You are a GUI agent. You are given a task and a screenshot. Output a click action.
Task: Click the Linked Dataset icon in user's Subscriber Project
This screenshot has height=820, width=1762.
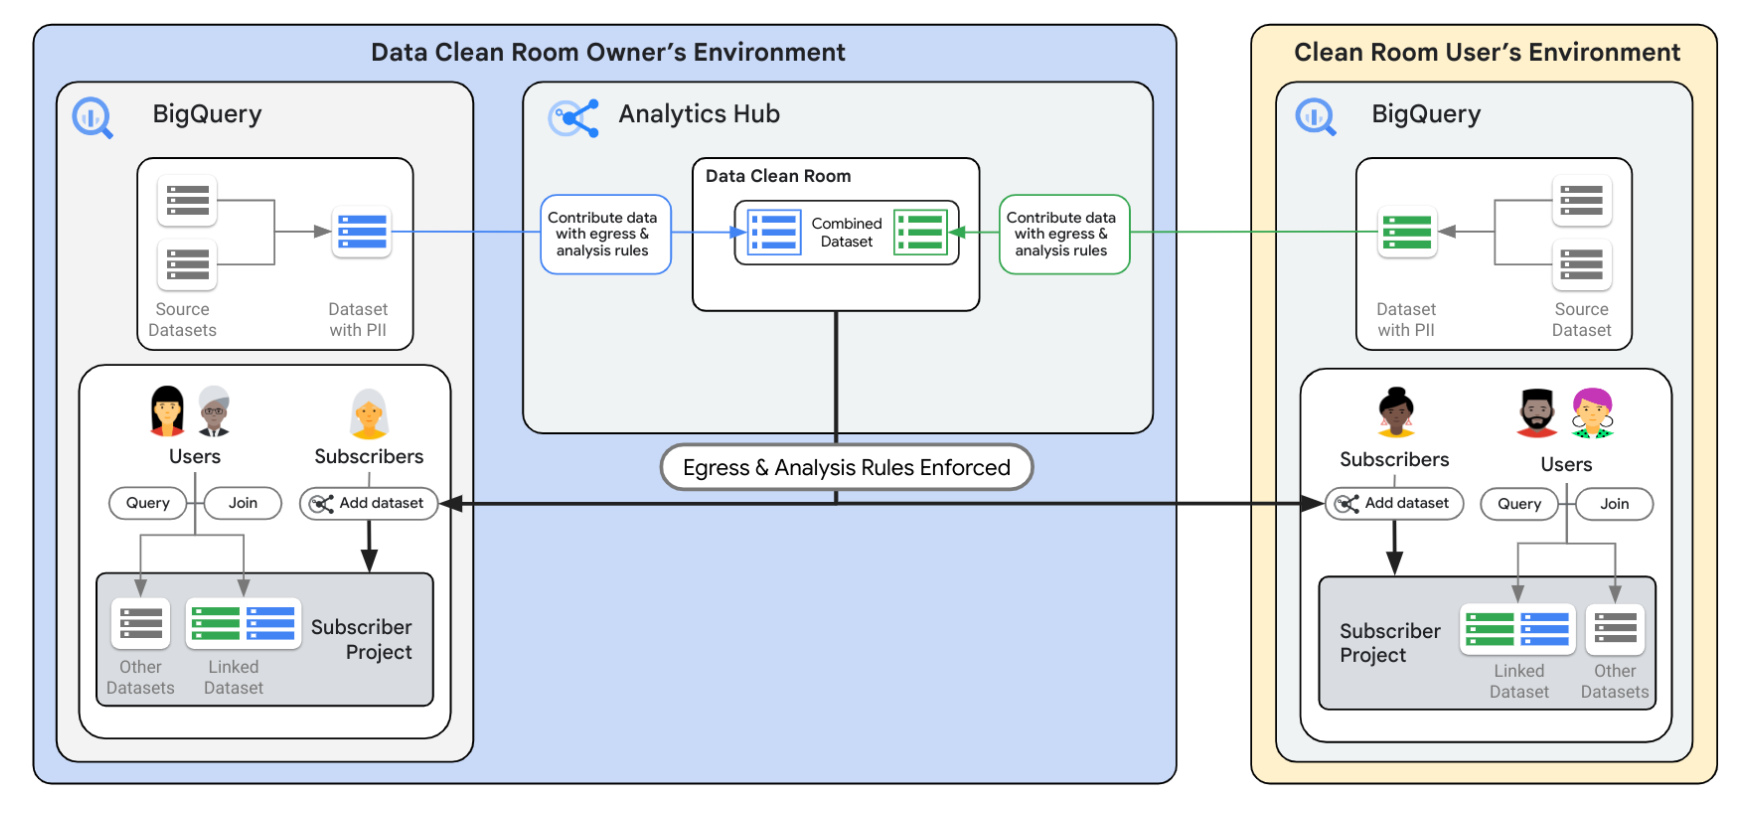click(x=1517, y=629)
